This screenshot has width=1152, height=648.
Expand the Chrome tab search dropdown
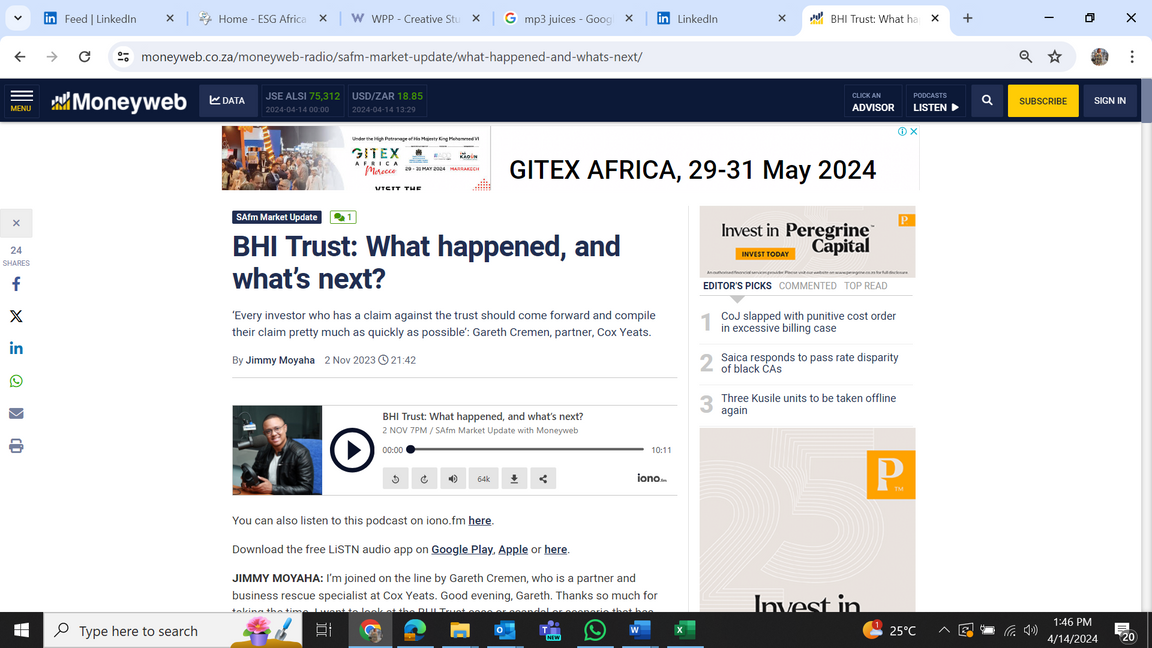[18, 18]
